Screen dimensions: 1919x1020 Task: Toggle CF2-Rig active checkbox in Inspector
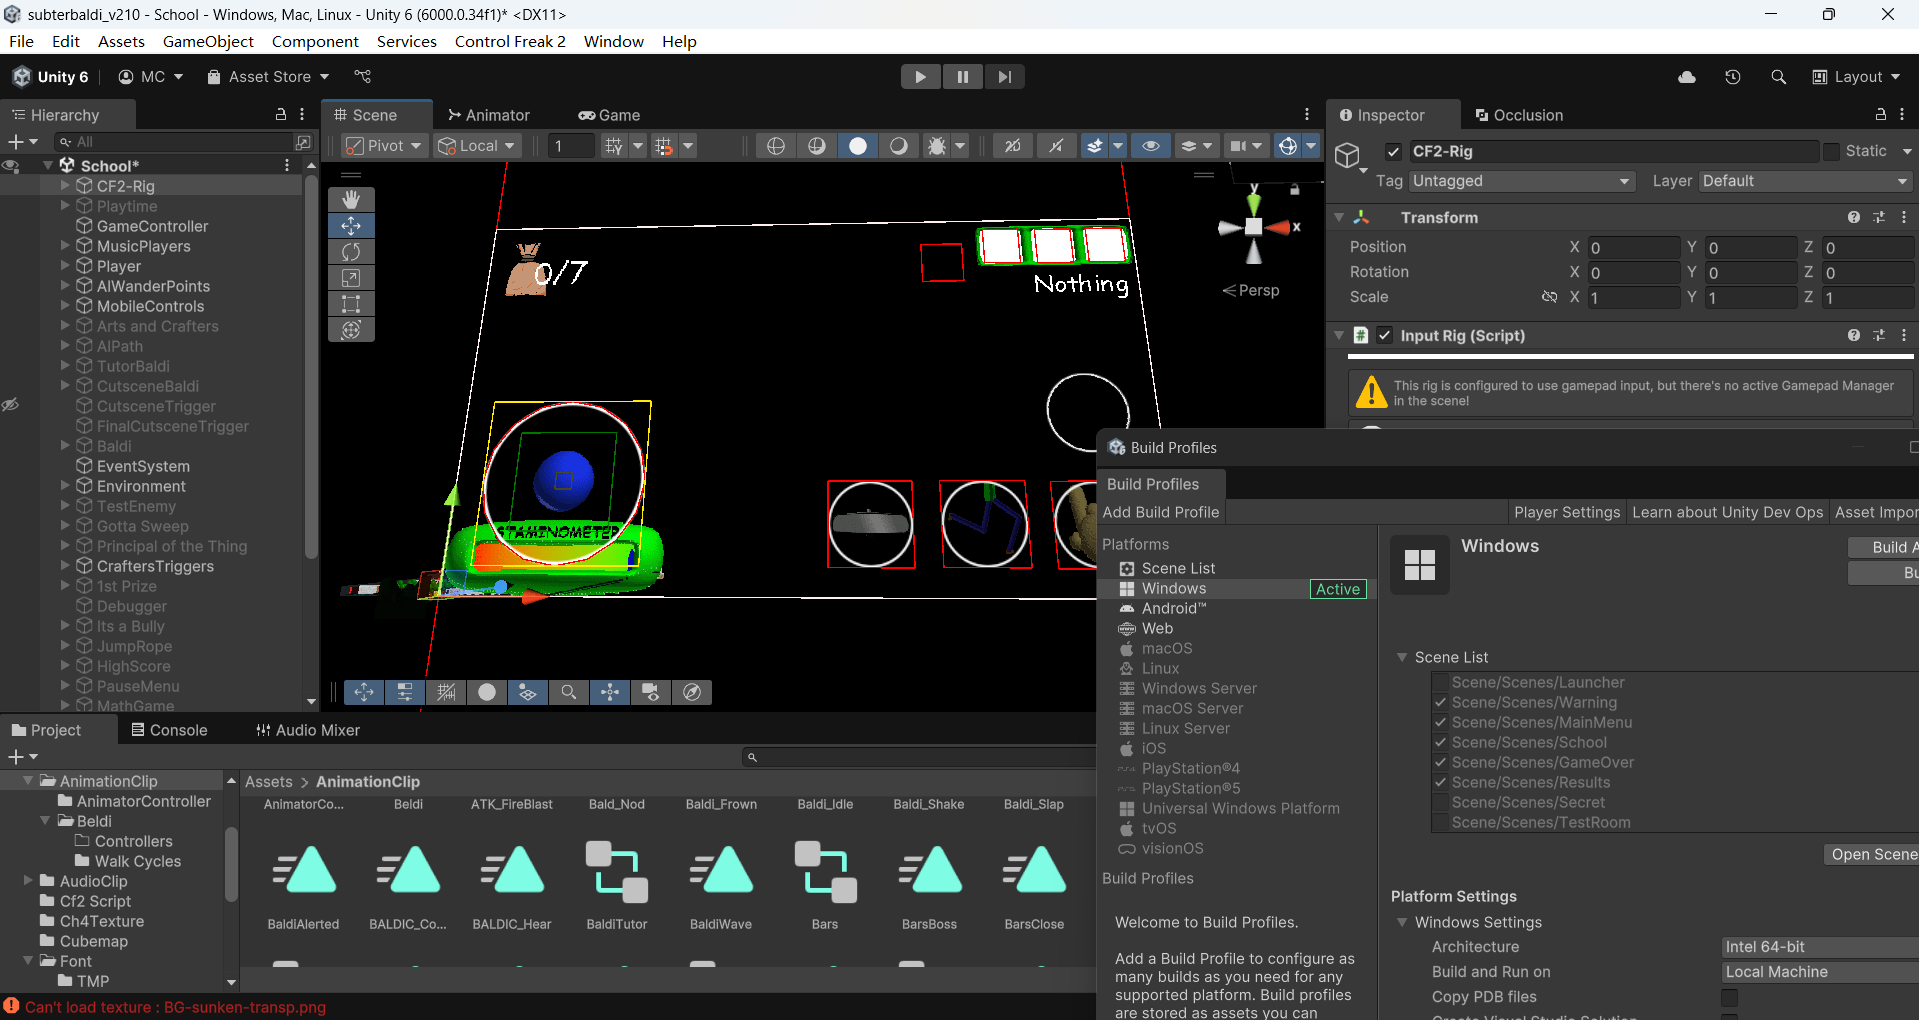(1393, 151)
